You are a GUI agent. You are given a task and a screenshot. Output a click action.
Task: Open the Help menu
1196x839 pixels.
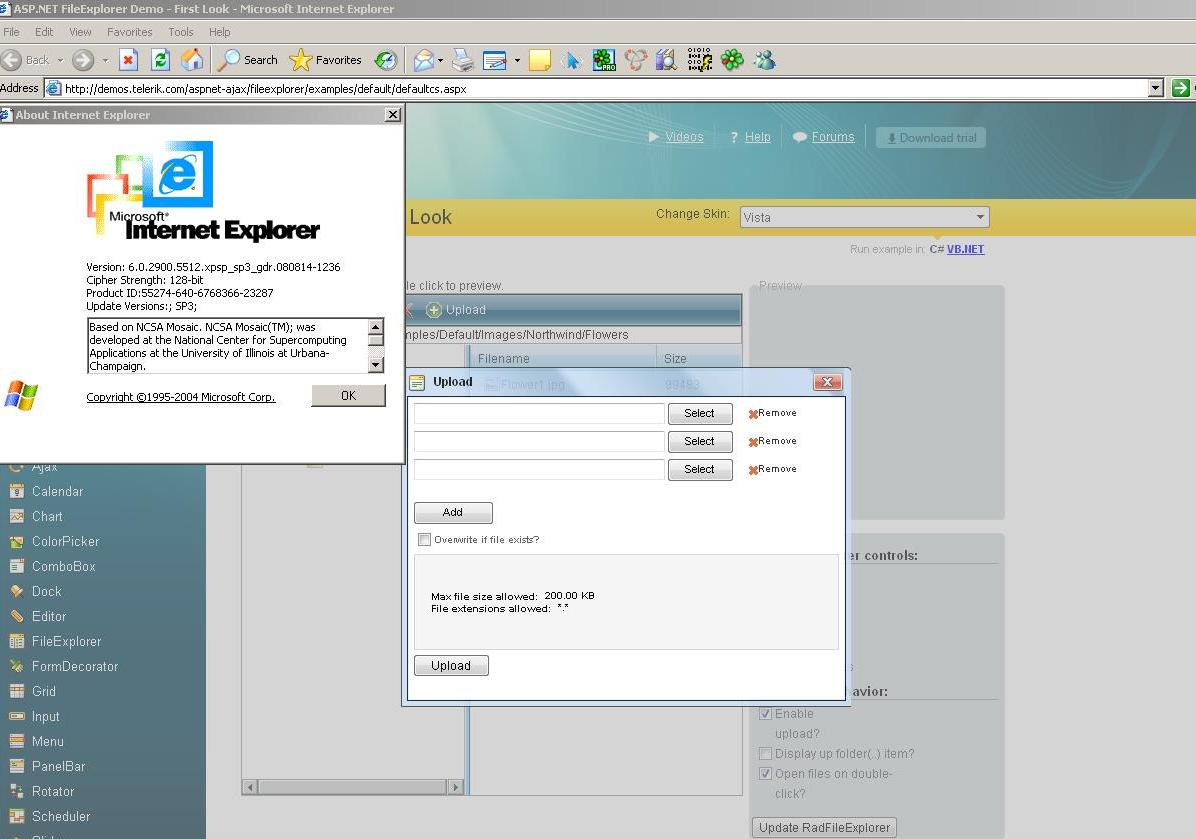pyautogui.click(x=220, y=32)
